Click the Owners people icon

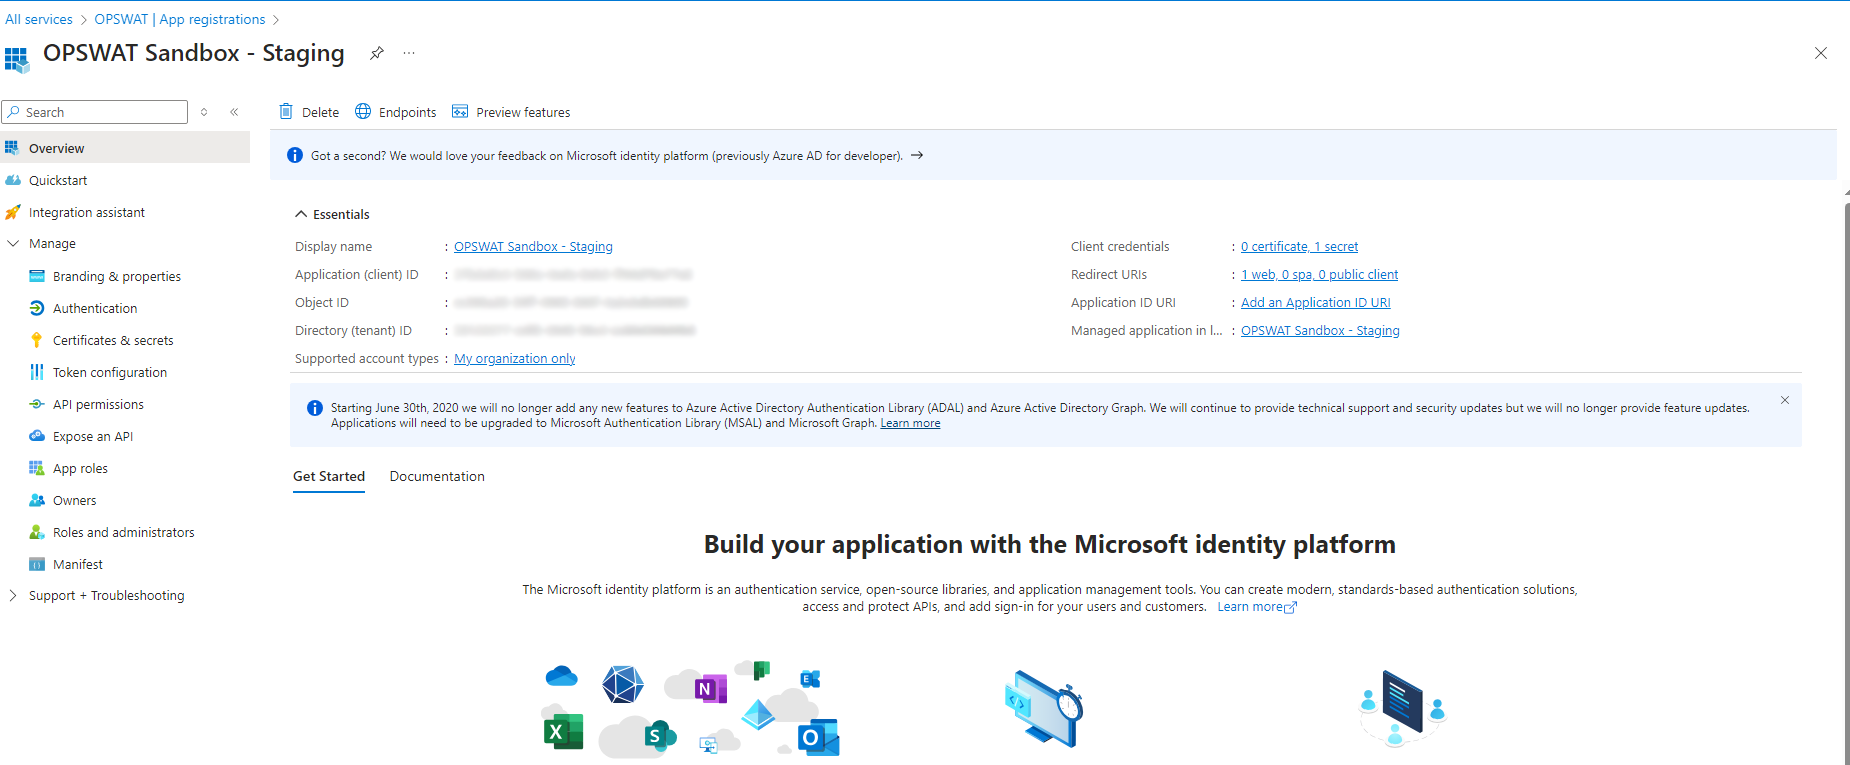tap(37, 500)
